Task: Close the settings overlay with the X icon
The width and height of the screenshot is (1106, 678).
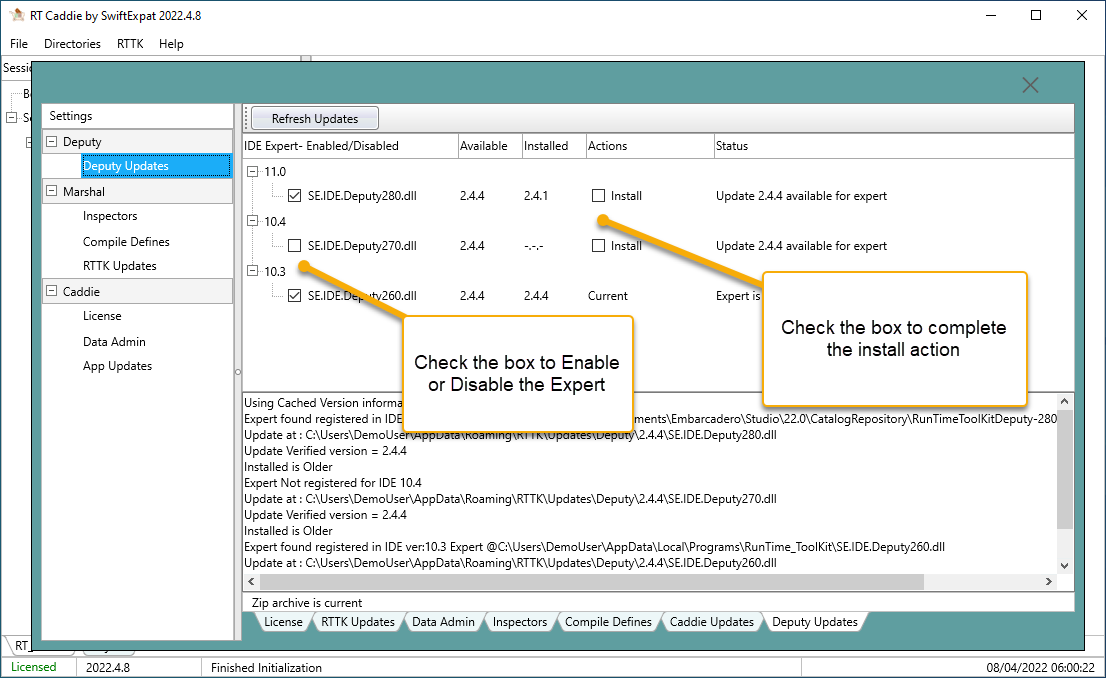Action: click(1030, 86)
